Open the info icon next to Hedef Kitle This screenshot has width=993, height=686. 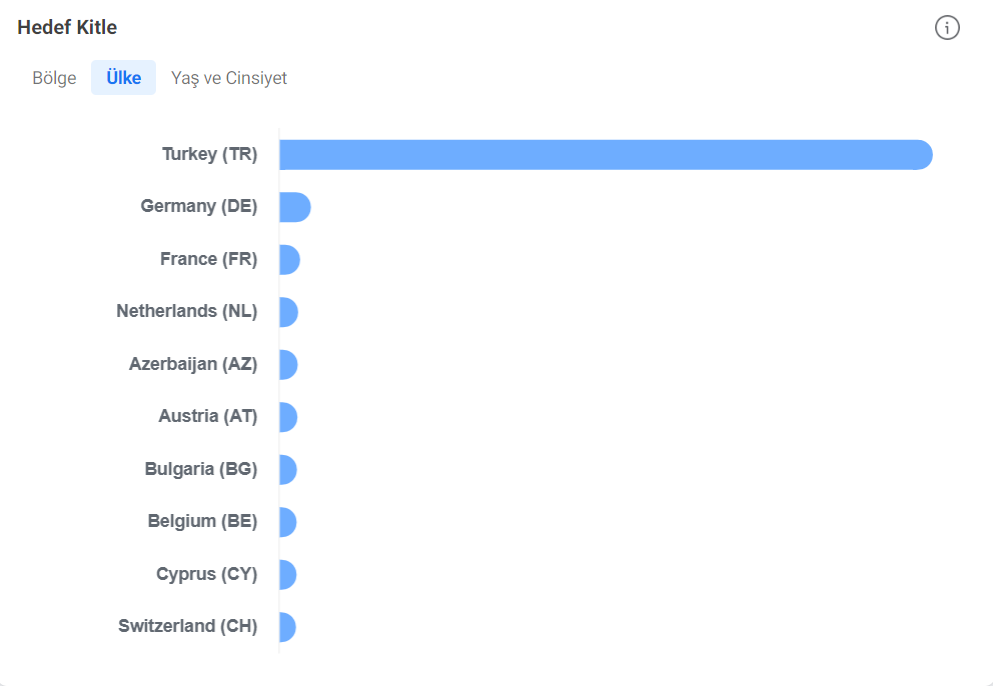click(x=947, y=28)
